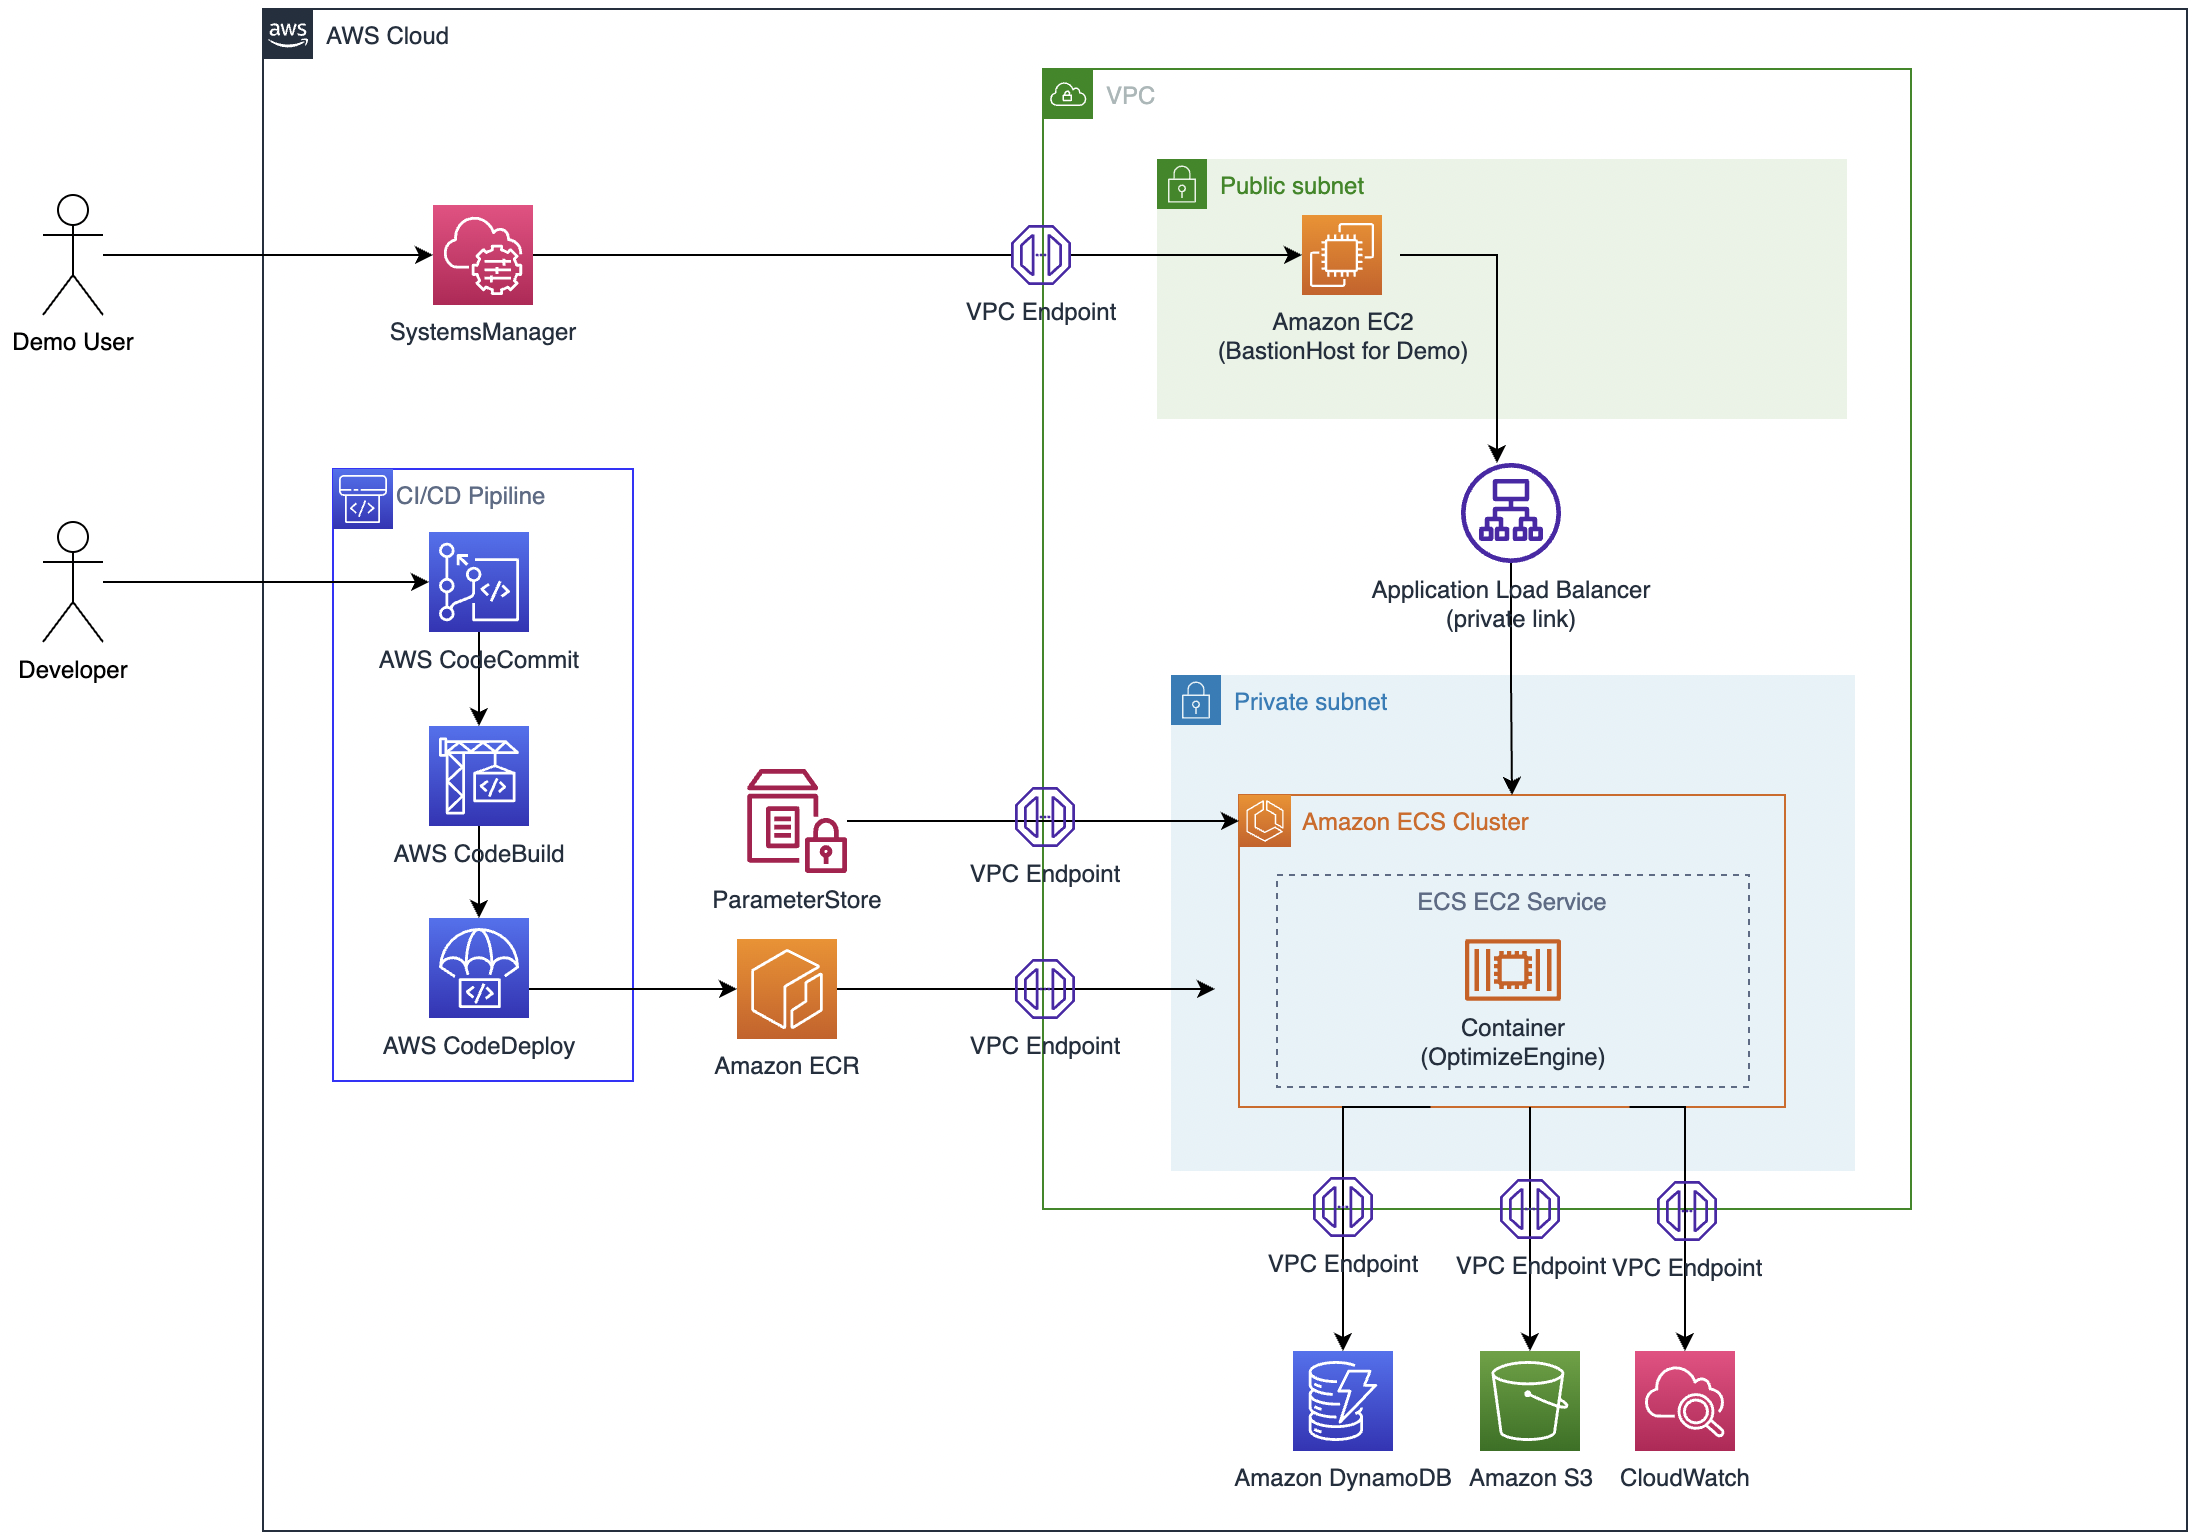
Task: Click the CloudWatch icon
Action: point(1684,1400)
